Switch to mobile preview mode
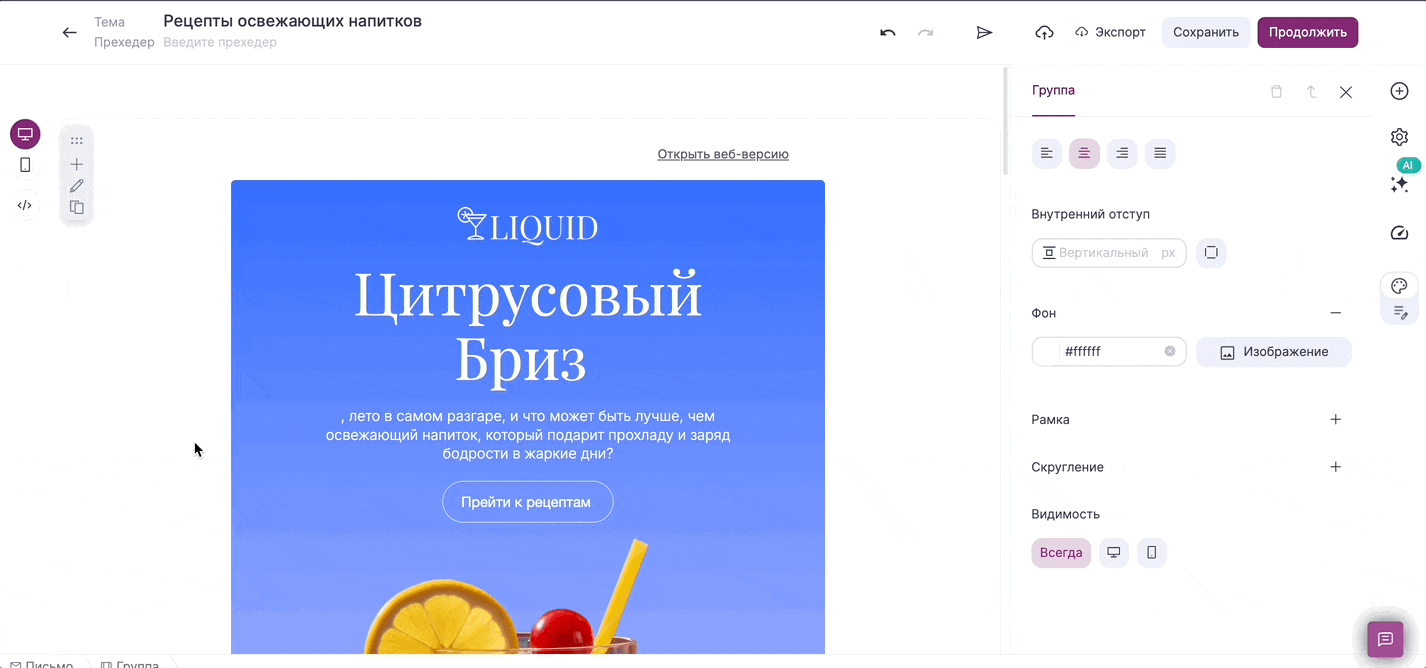1426x668 pixels. (25, 165)
